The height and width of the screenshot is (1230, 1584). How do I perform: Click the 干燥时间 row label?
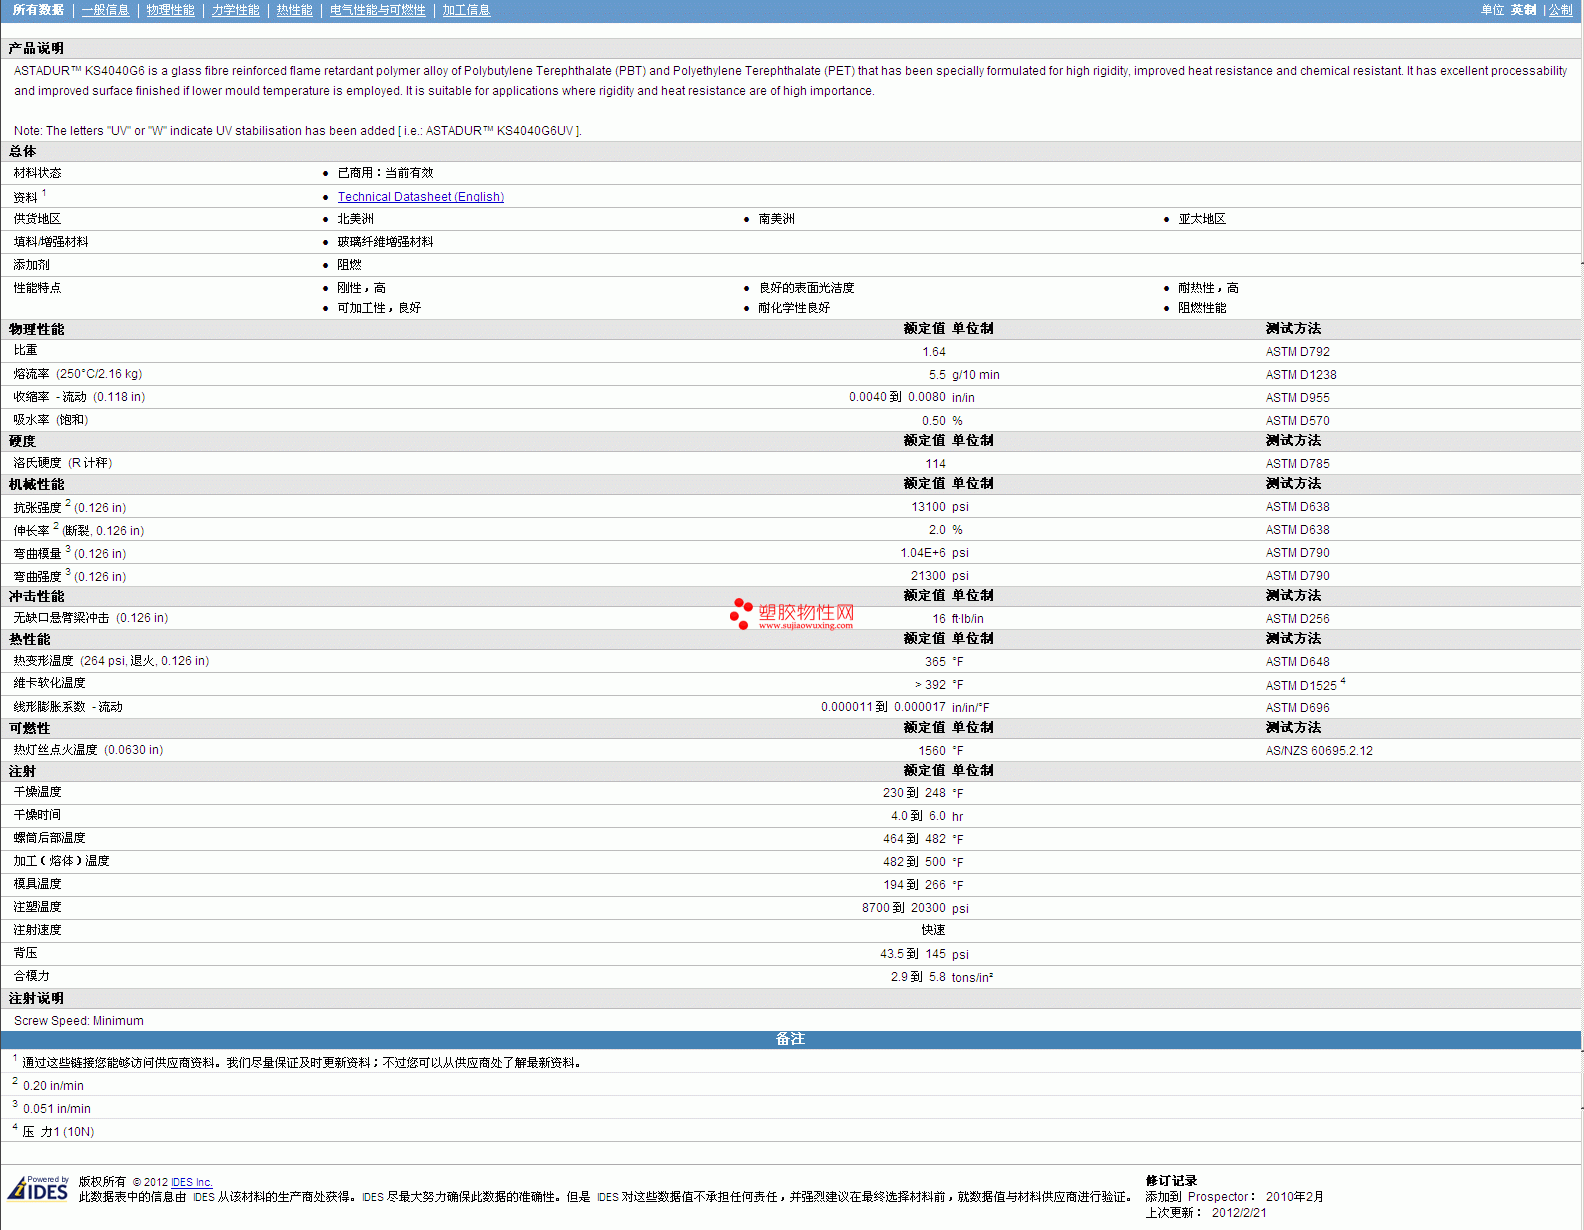click(x=37, y=815)
